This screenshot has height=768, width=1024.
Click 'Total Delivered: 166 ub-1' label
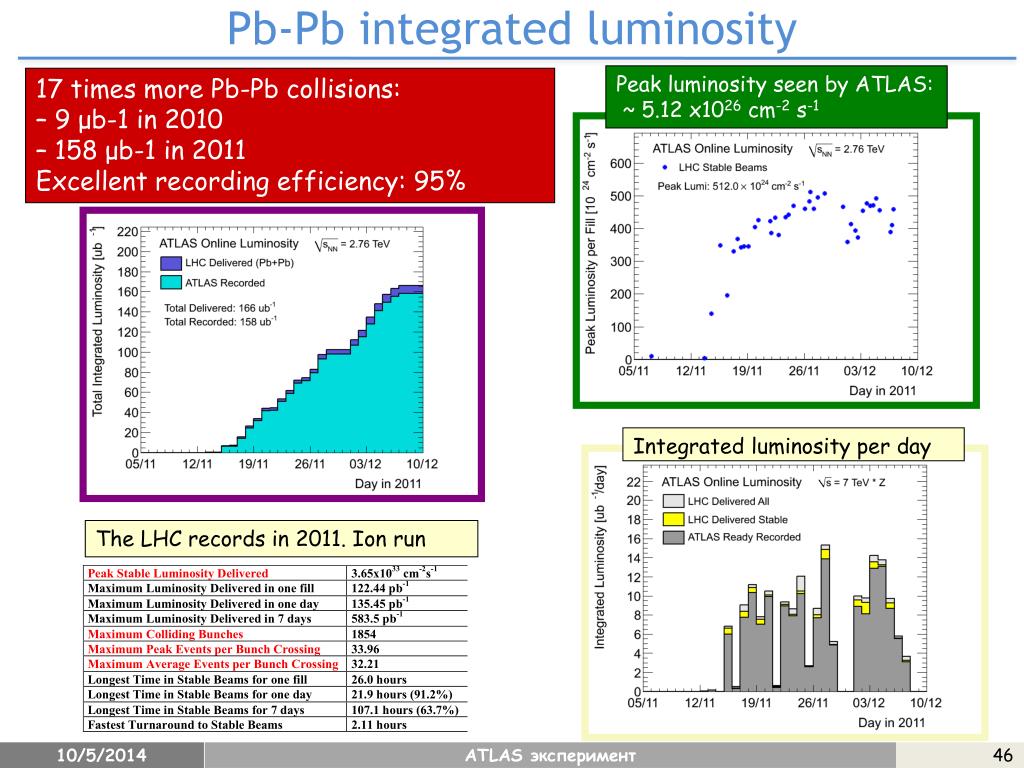click(220, 308)
